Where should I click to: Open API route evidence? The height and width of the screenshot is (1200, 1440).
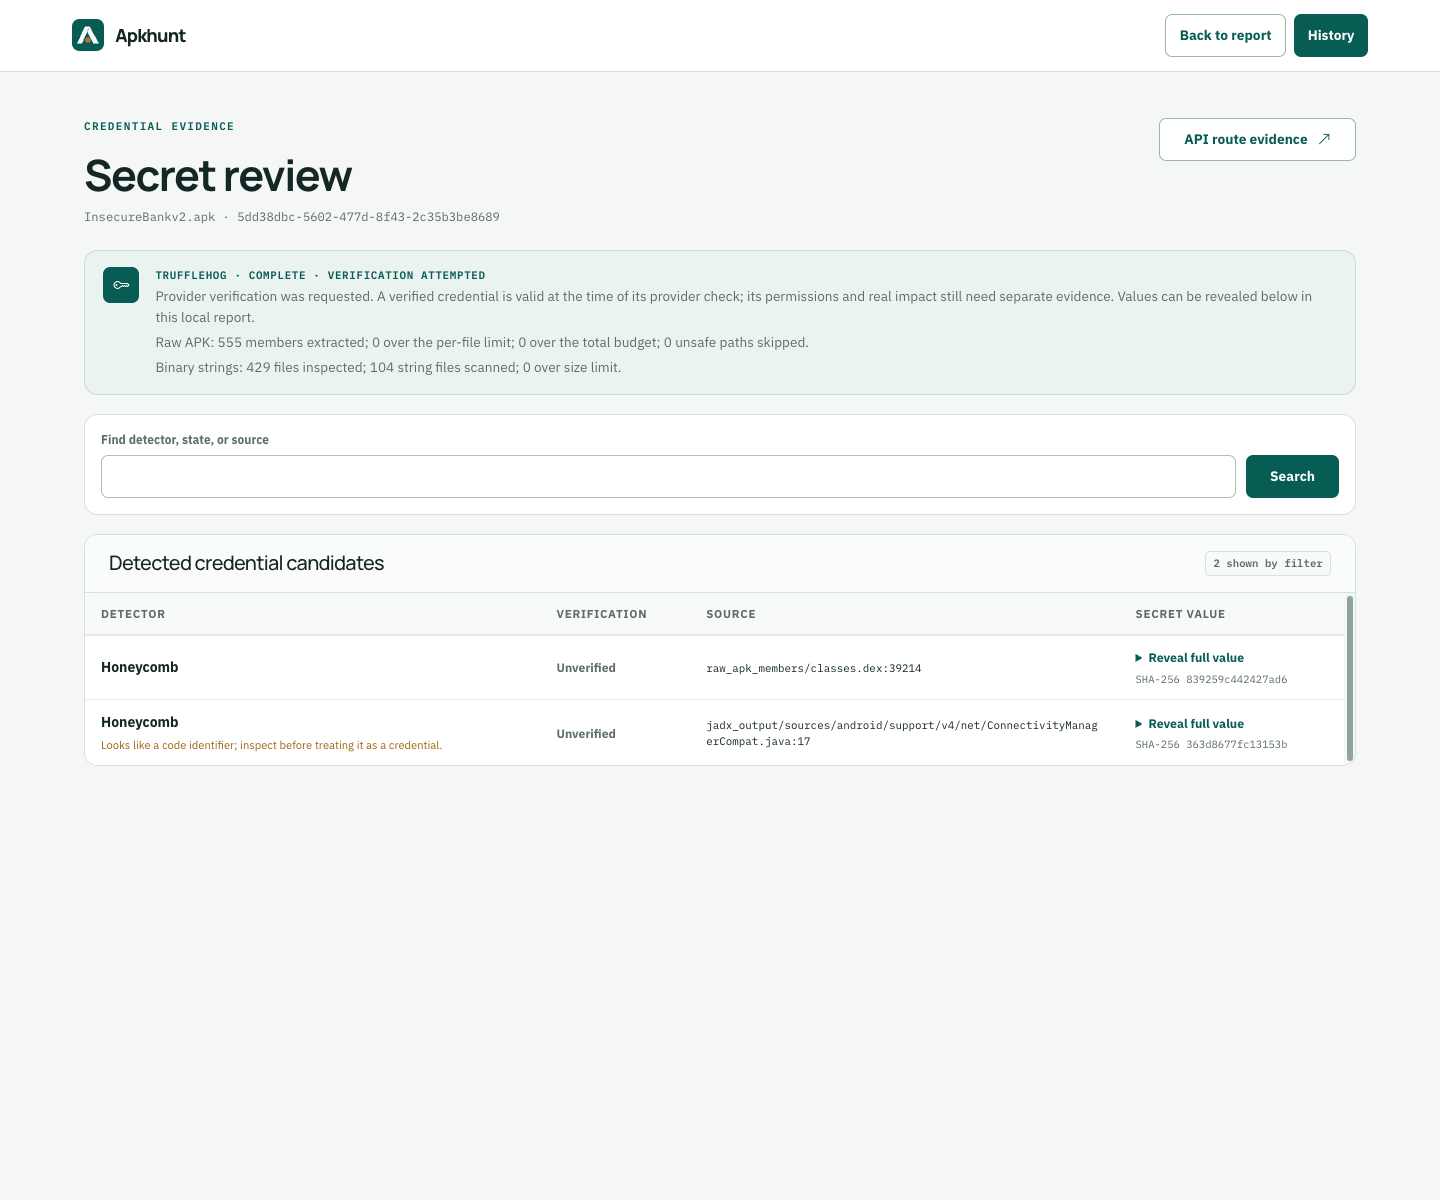click(1257, 139)
